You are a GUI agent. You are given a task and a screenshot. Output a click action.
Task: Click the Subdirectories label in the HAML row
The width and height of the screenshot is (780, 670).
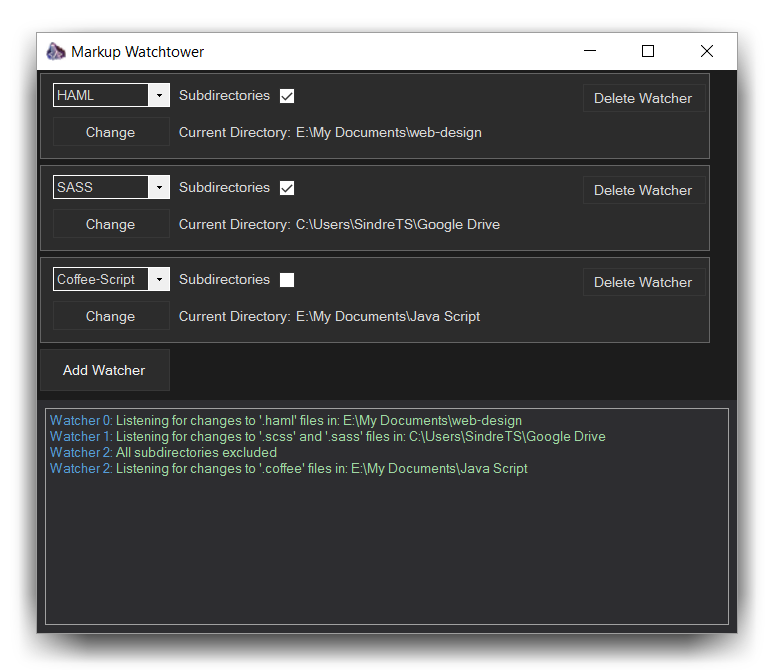point(224,96)
